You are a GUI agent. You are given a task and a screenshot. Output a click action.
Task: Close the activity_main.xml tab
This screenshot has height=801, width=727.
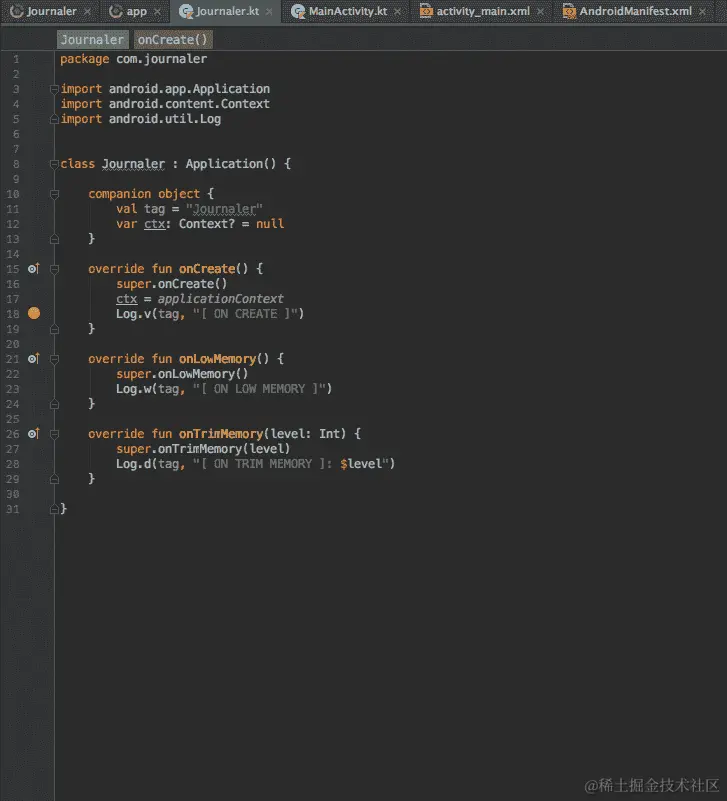(541, 11)
